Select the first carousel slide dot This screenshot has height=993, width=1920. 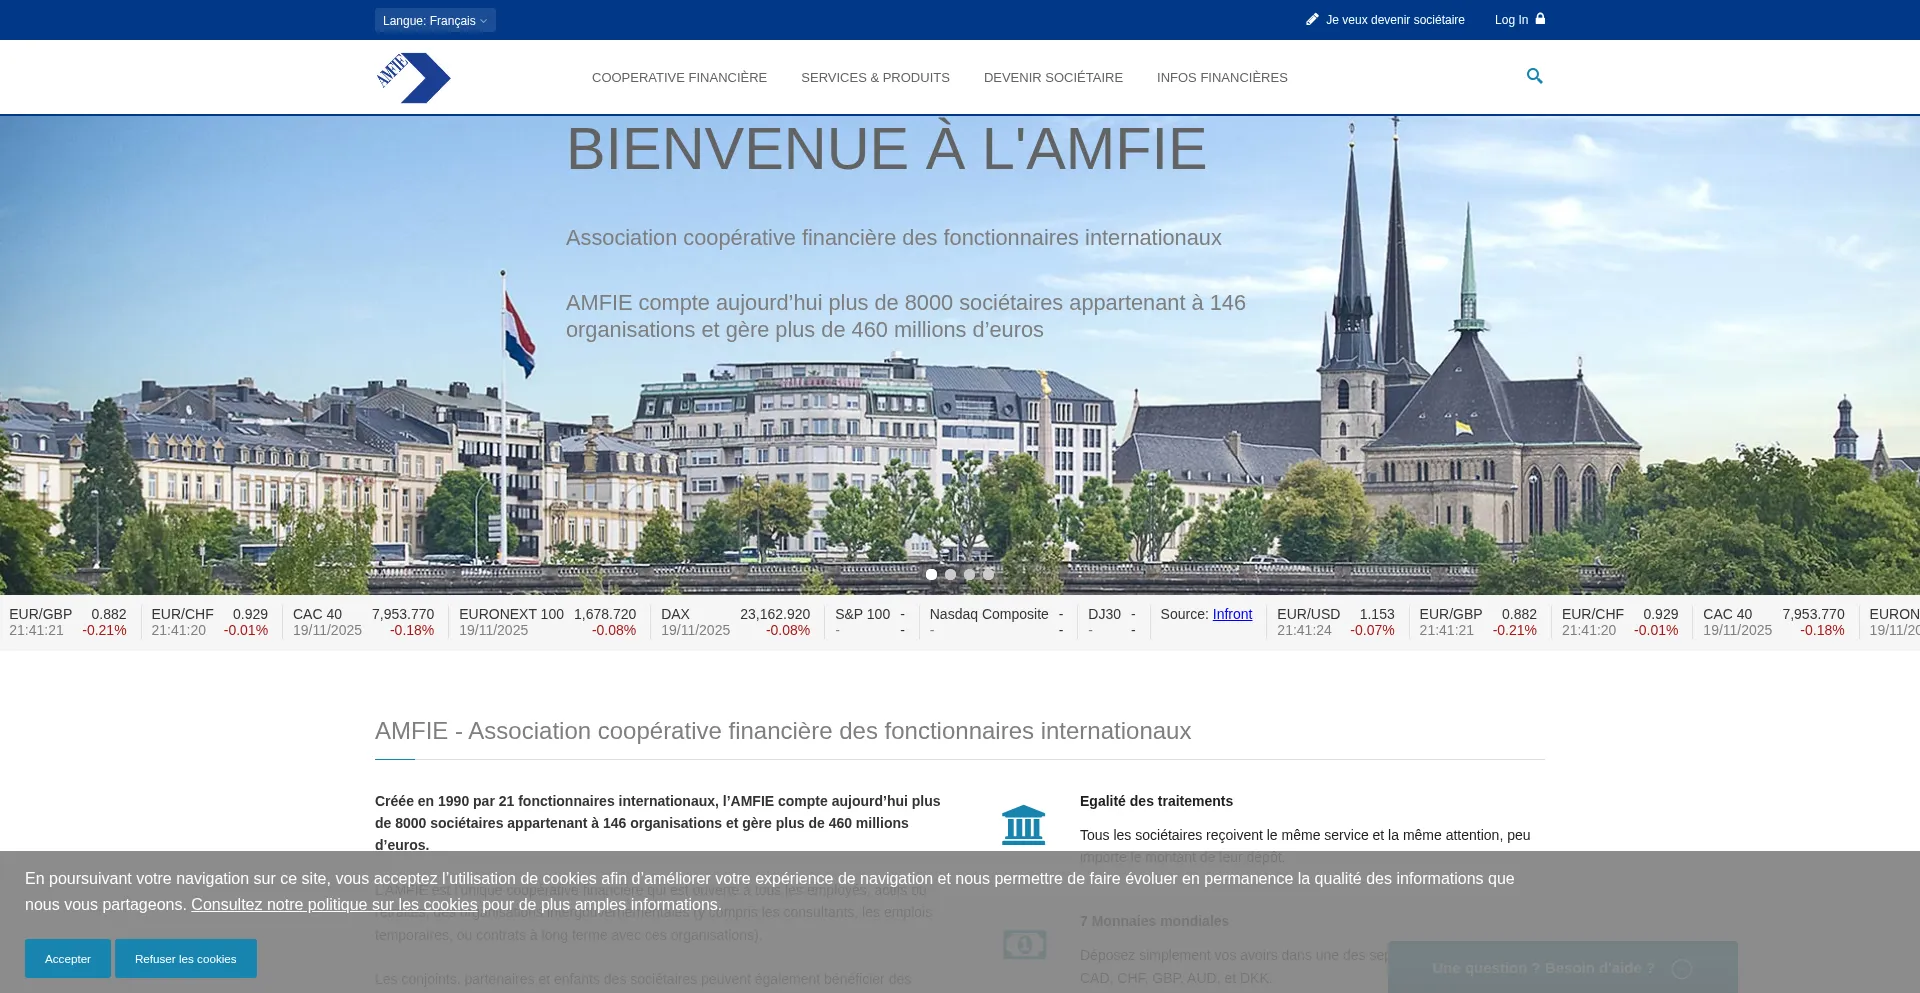click(931, 574)
